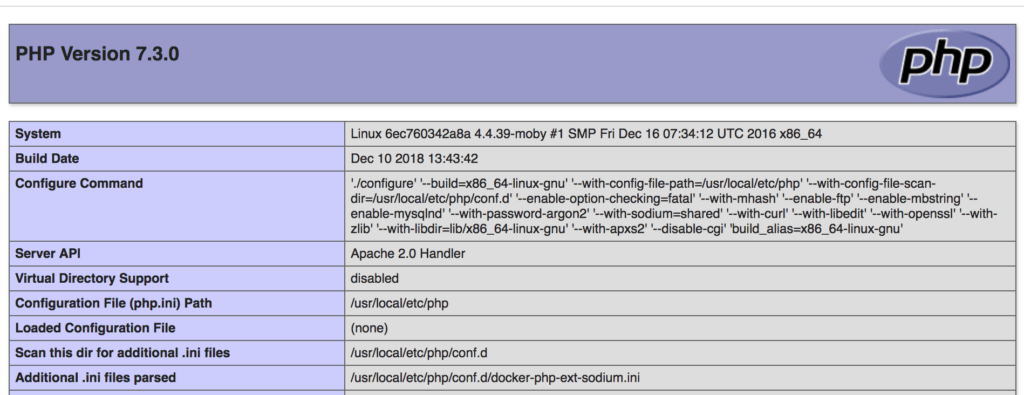The image size is (1024, 395).
Task: Click the Configure Command label
Action: point(79,183)
